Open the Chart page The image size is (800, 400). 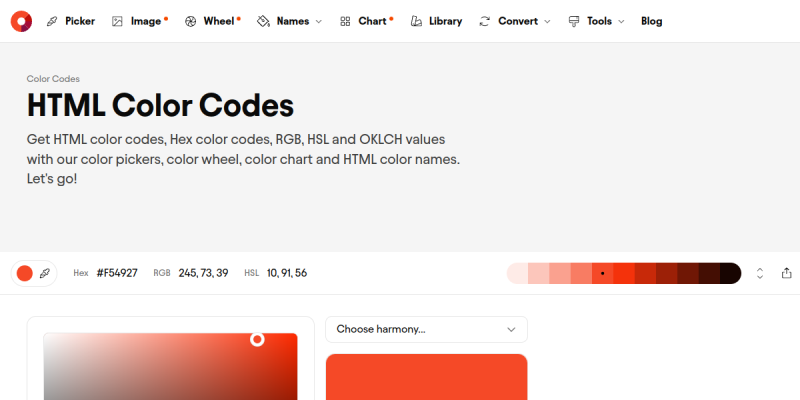tap(372, 21)
